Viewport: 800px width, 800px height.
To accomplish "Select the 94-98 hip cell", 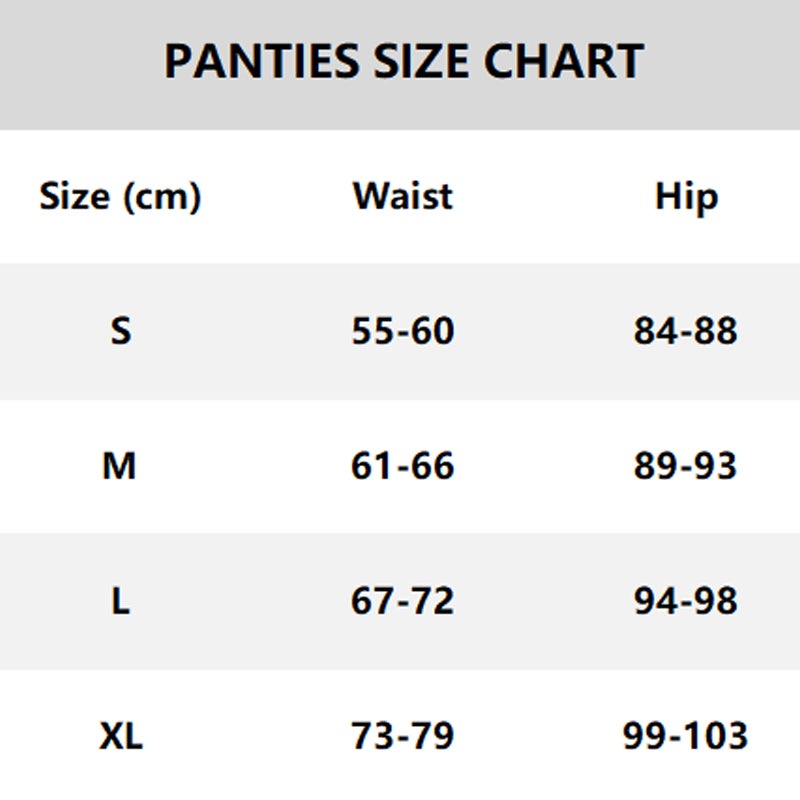I will (x=685, y=601).
